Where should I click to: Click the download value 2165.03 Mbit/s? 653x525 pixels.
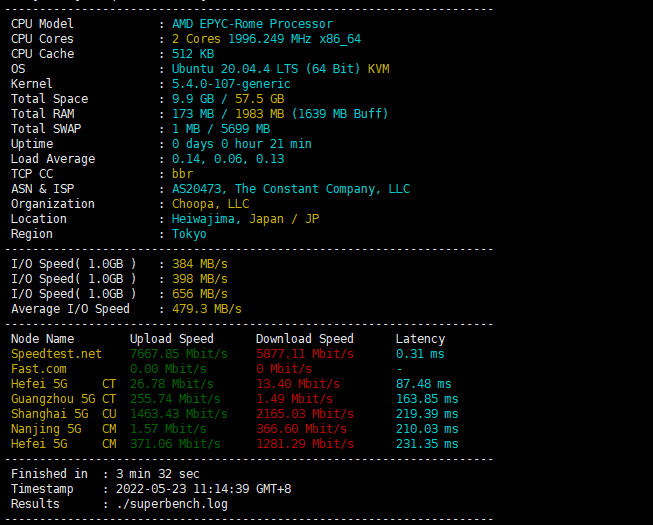click(305, 413)
